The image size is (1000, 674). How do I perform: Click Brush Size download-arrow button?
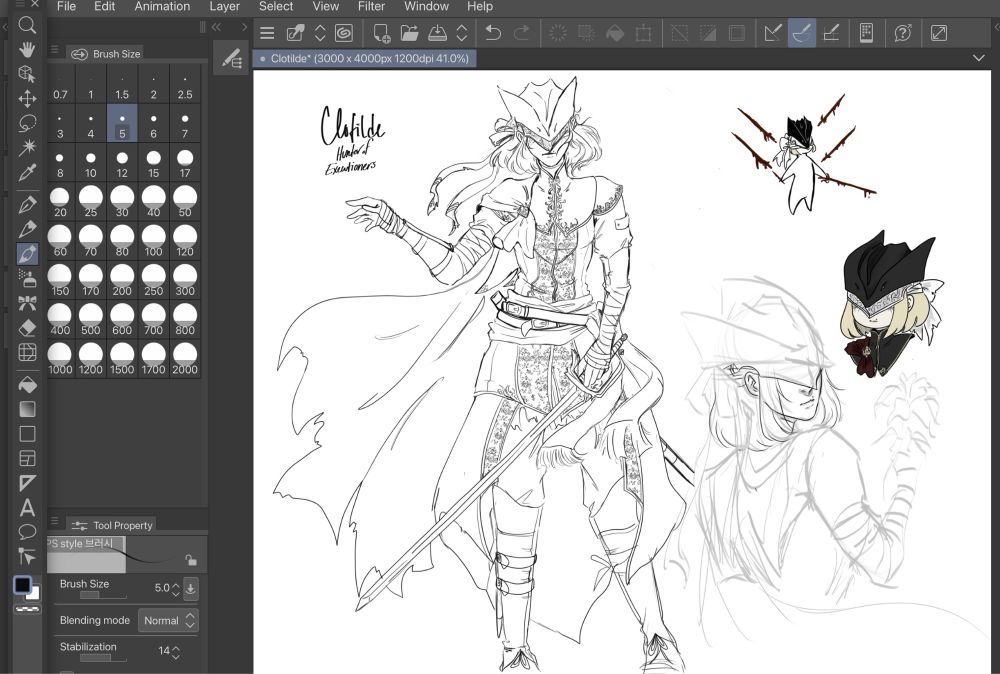190,589
